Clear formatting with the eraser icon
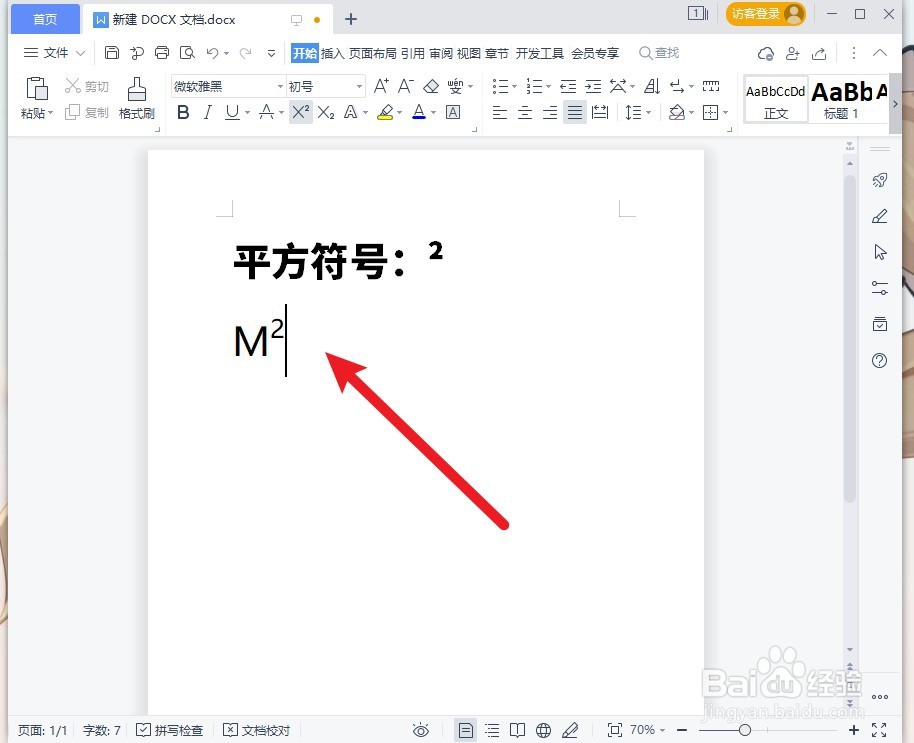 tap(431, 86)
